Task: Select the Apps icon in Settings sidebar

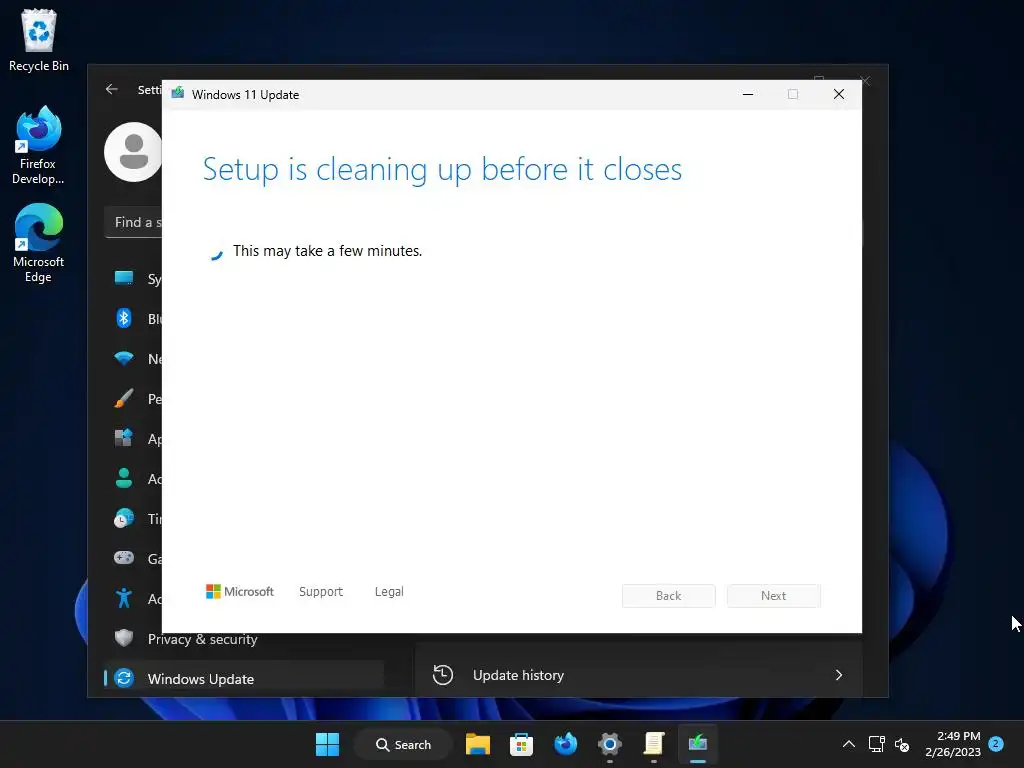Action: 123,438
